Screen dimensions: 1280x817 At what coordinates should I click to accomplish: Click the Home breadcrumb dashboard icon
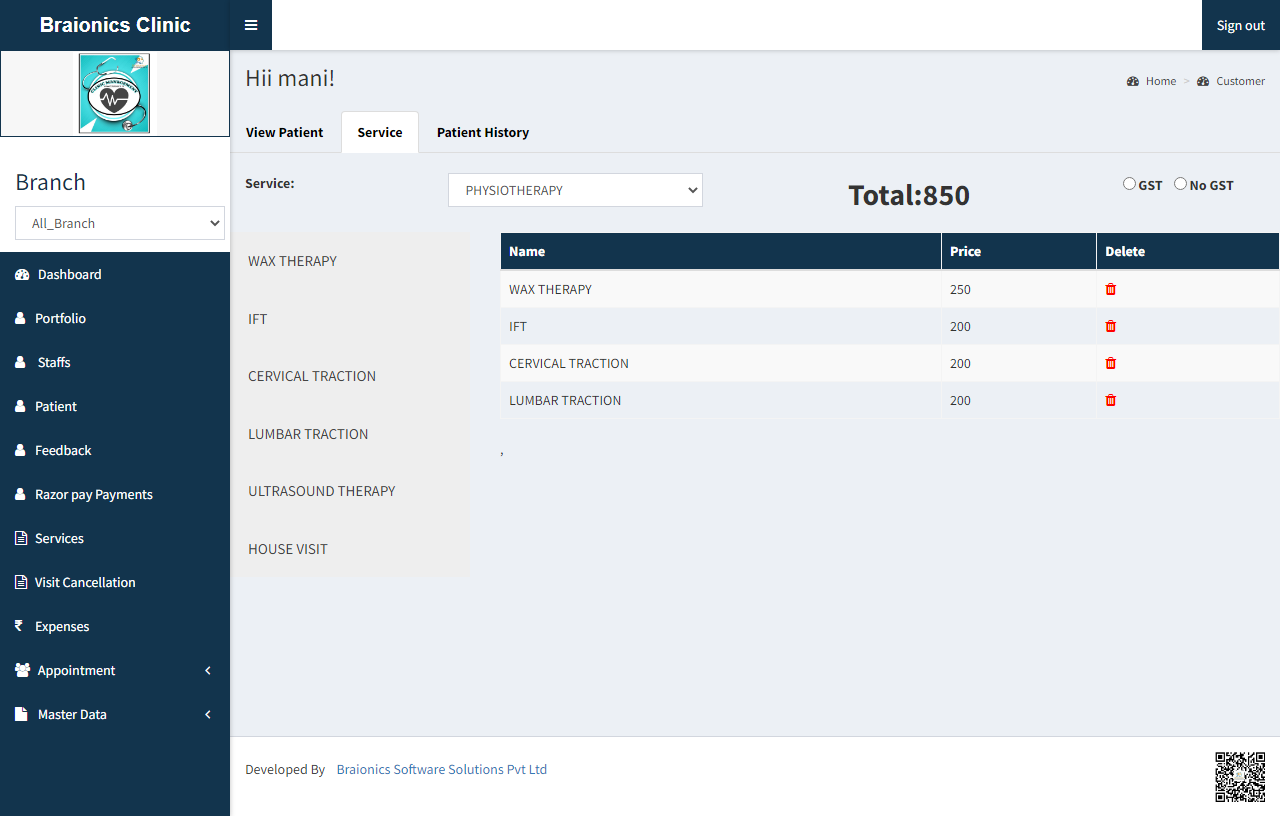1133,81
